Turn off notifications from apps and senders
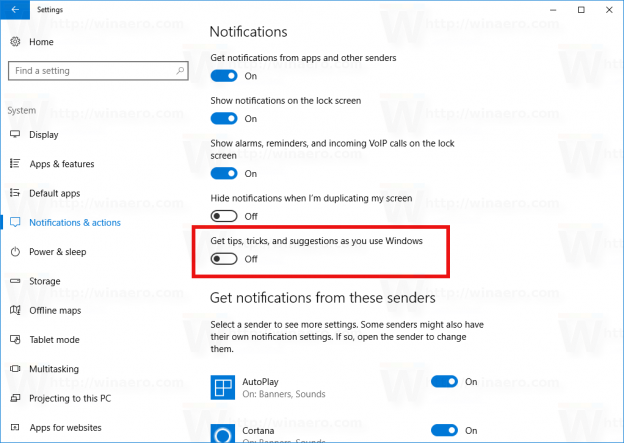This screenshot has width=624, height=443. 224,76
